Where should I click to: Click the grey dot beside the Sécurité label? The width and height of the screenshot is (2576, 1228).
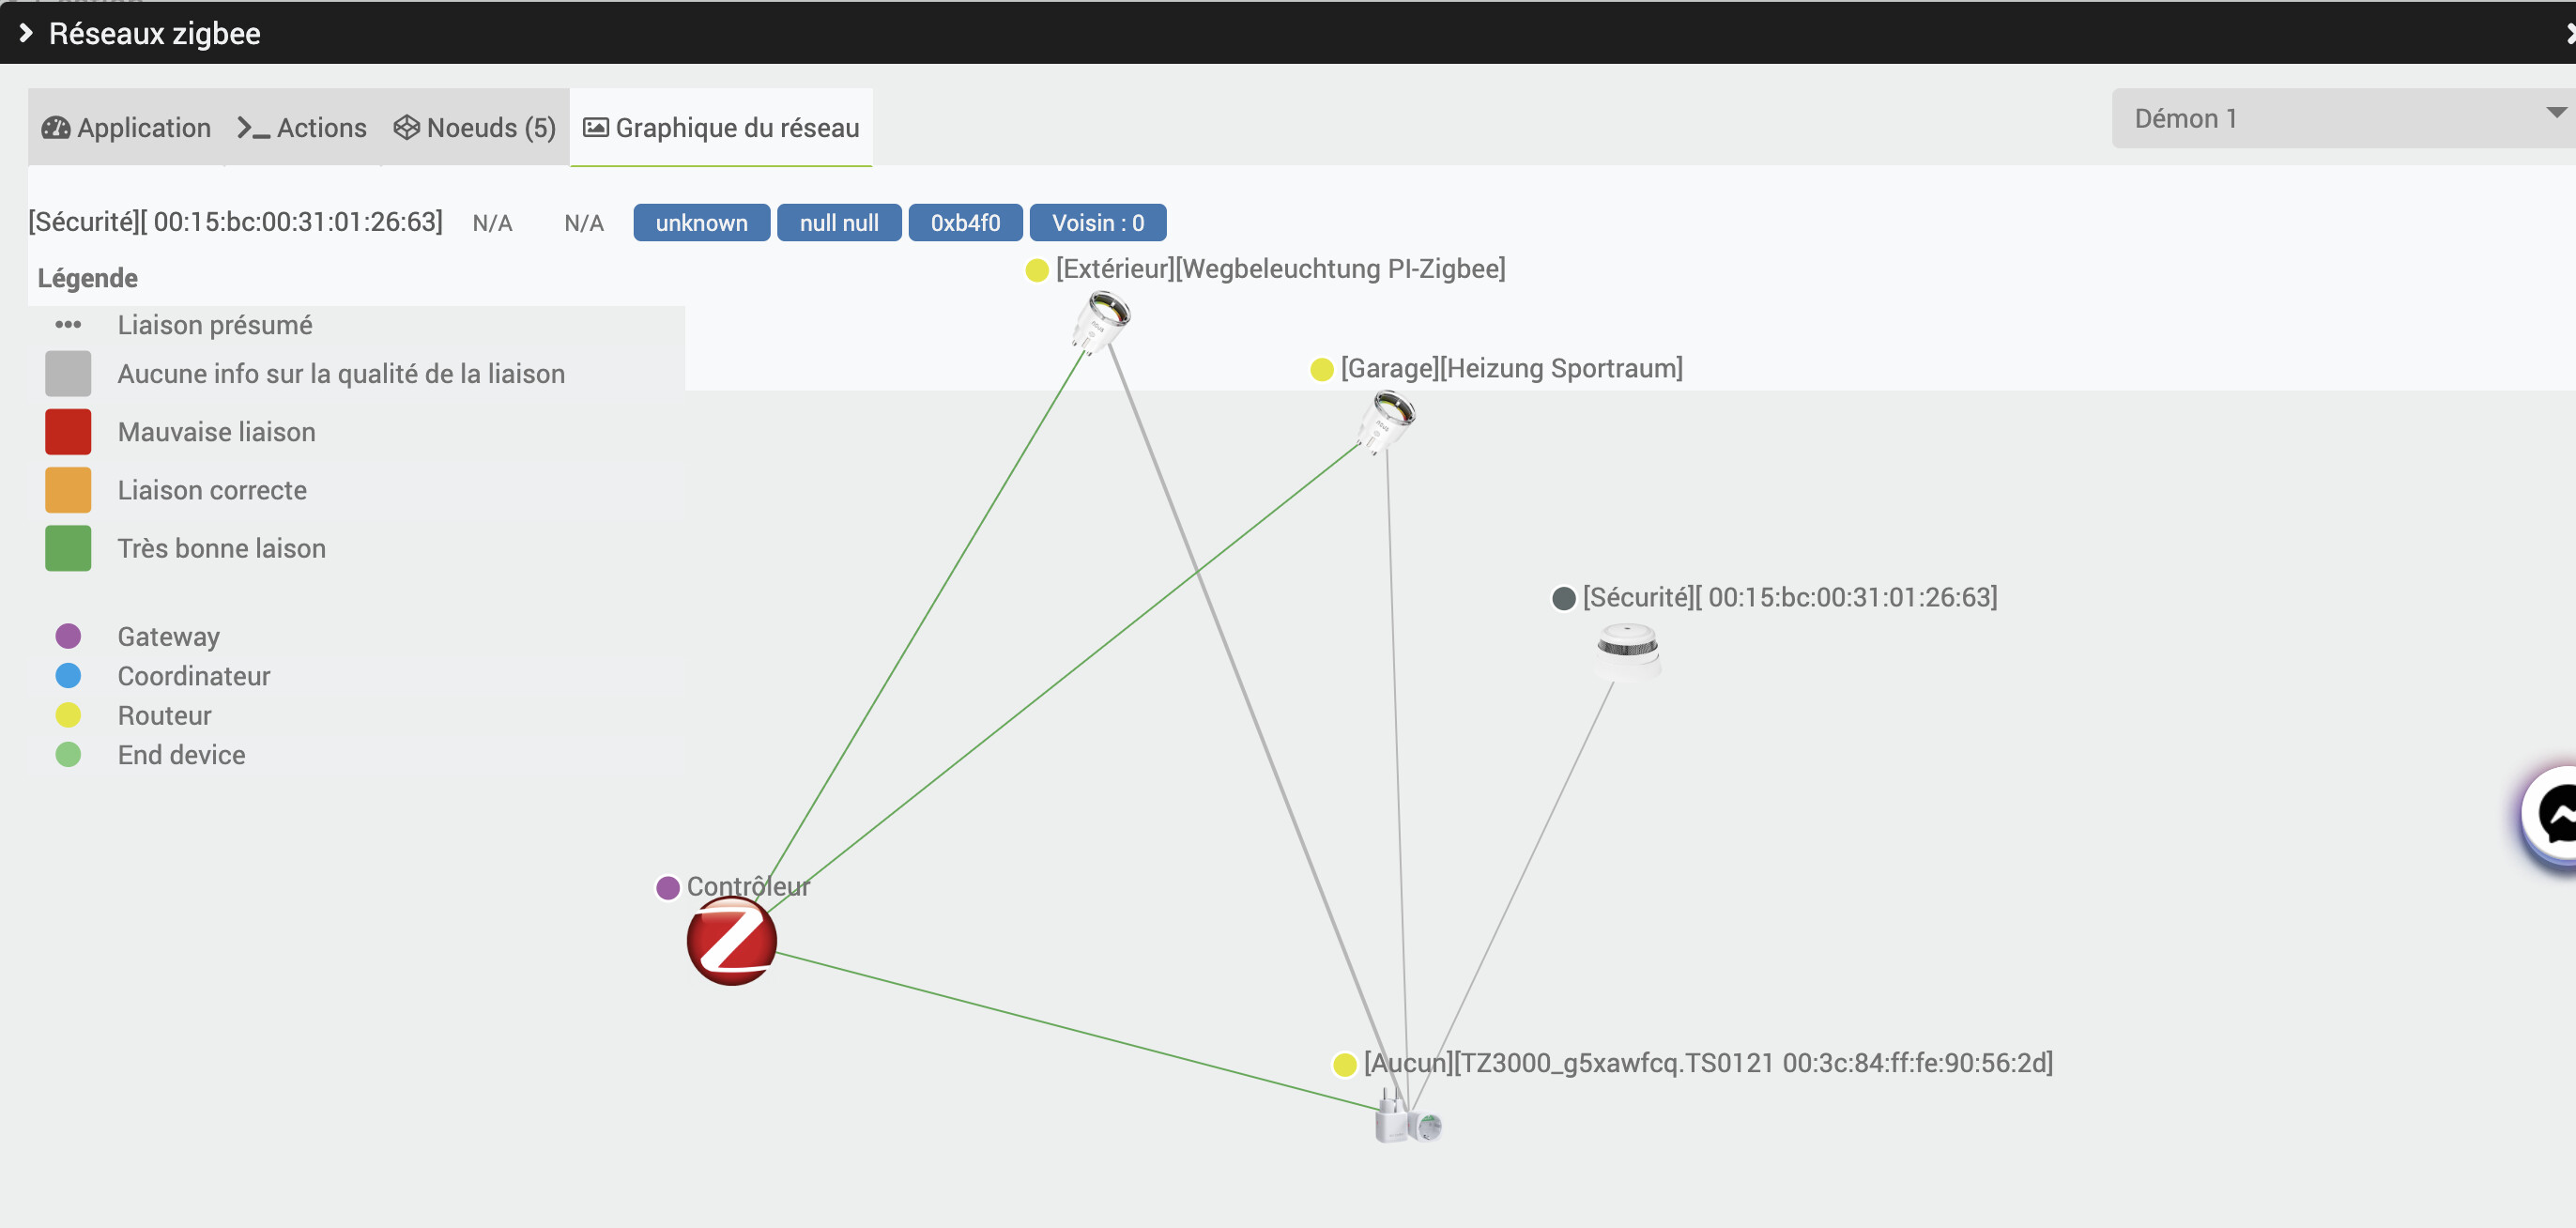click(1563, 598)
